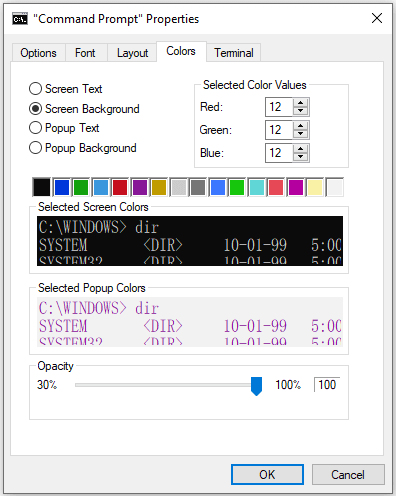The width and height of the screenshot is (396, 496).
Task: Pick the dark red color swatch
Action: point(120,187)
